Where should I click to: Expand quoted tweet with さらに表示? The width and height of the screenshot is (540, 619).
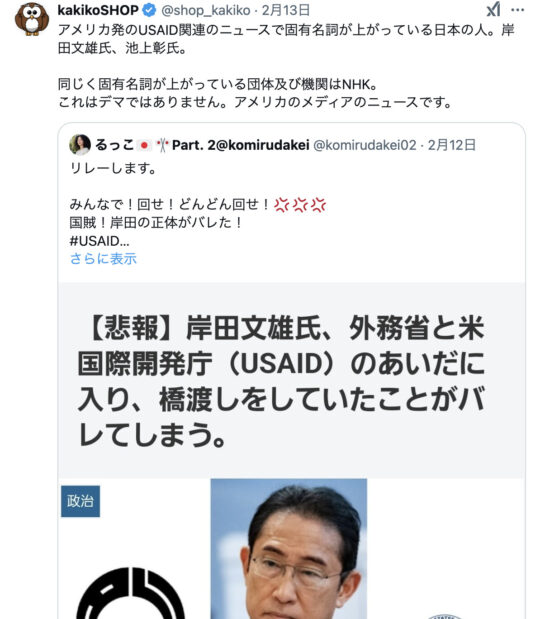point(103,259)
